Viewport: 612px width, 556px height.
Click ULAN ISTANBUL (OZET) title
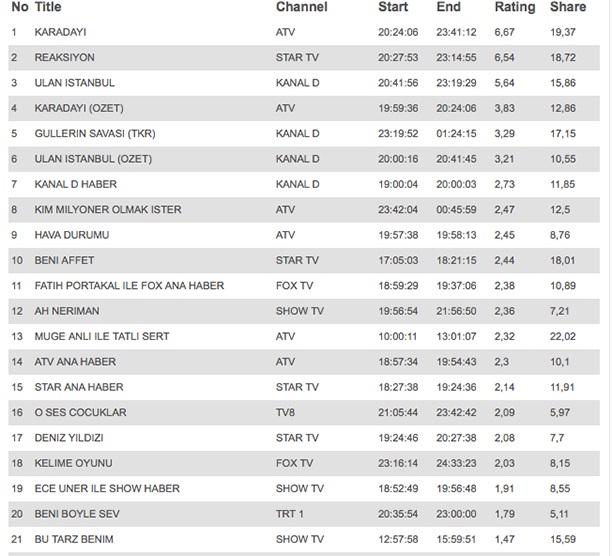(x=93, y=159)
